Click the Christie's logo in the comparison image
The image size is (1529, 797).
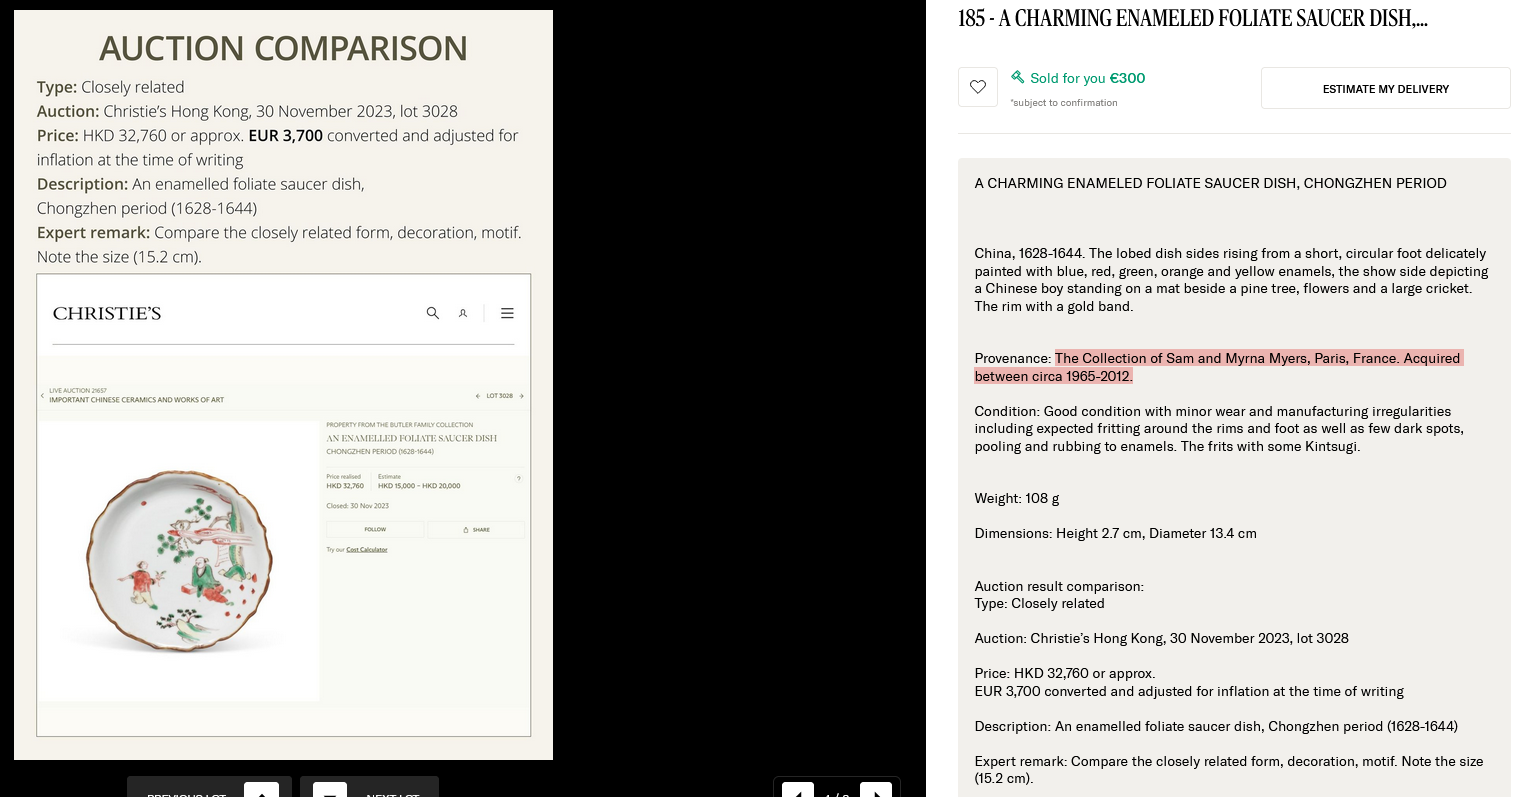[107, 314]
